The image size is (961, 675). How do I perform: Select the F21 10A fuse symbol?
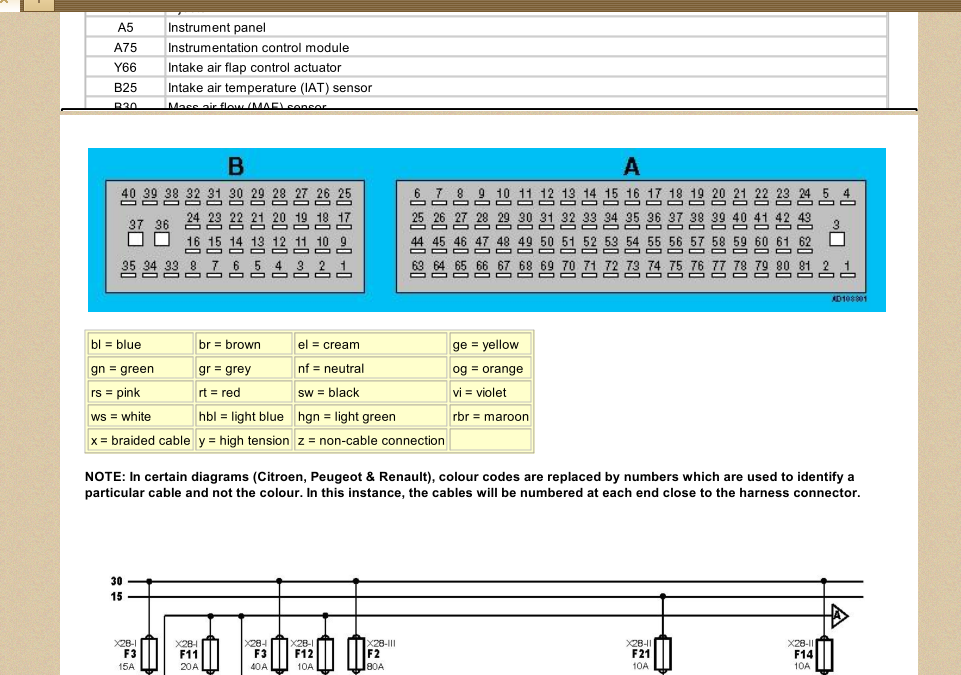pos(663,654)
